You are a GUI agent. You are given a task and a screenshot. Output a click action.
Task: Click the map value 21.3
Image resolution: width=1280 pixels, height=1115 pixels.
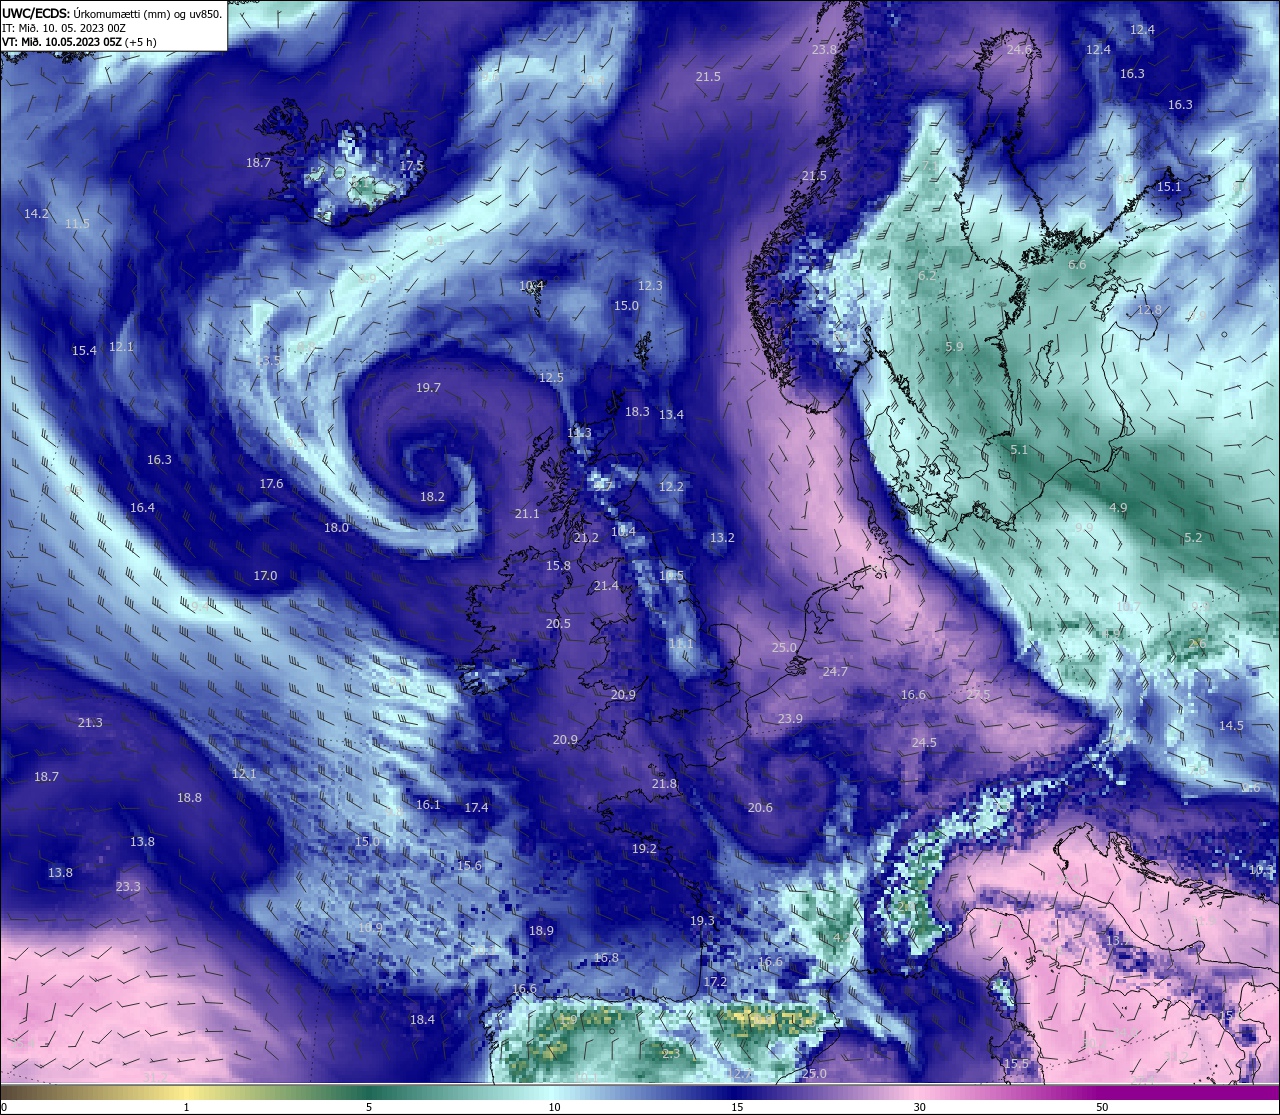tap(90, 723)
